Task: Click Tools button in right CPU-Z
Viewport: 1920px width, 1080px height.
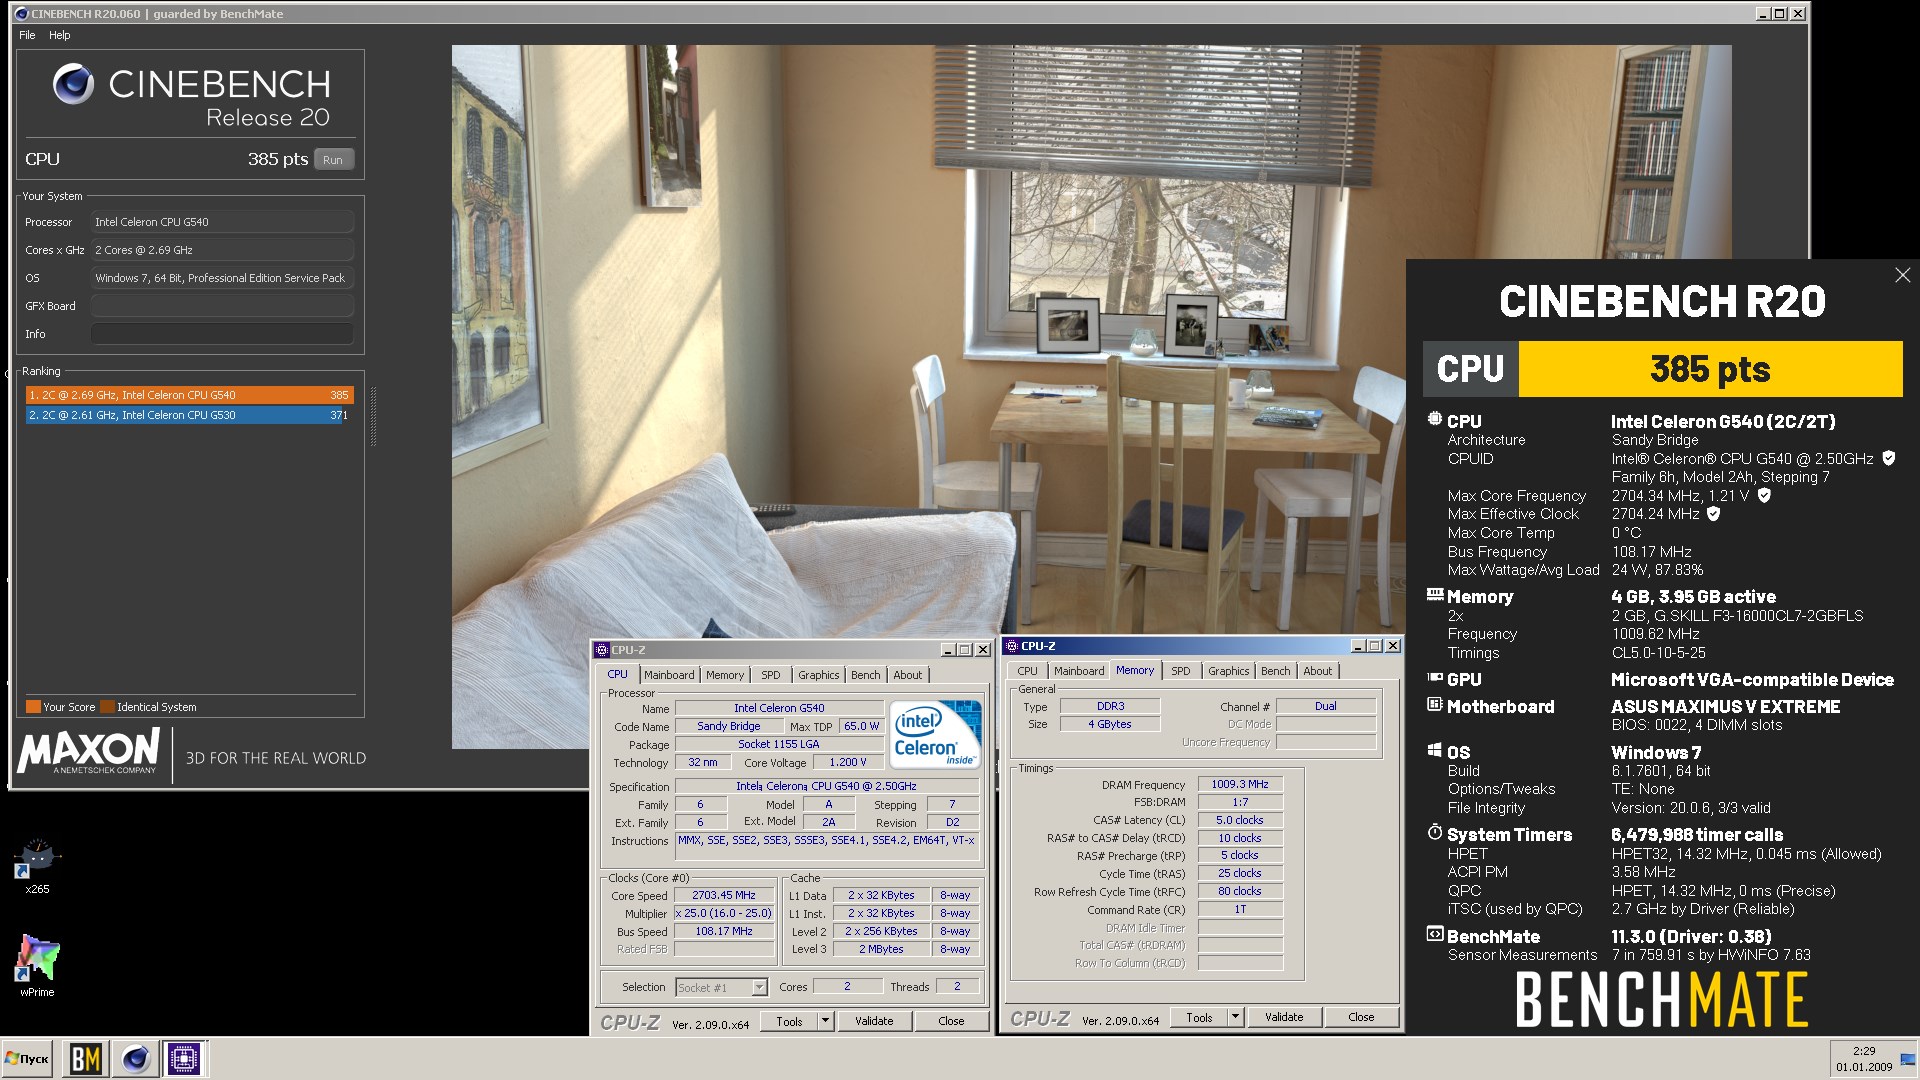Action: pos(1199,1017)
